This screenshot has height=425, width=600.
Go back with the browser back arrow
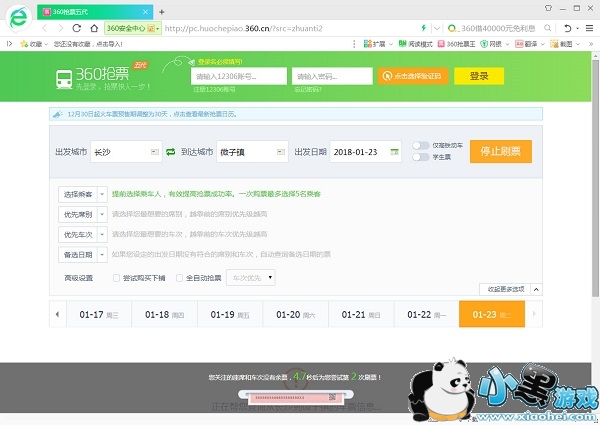(44, 28)
